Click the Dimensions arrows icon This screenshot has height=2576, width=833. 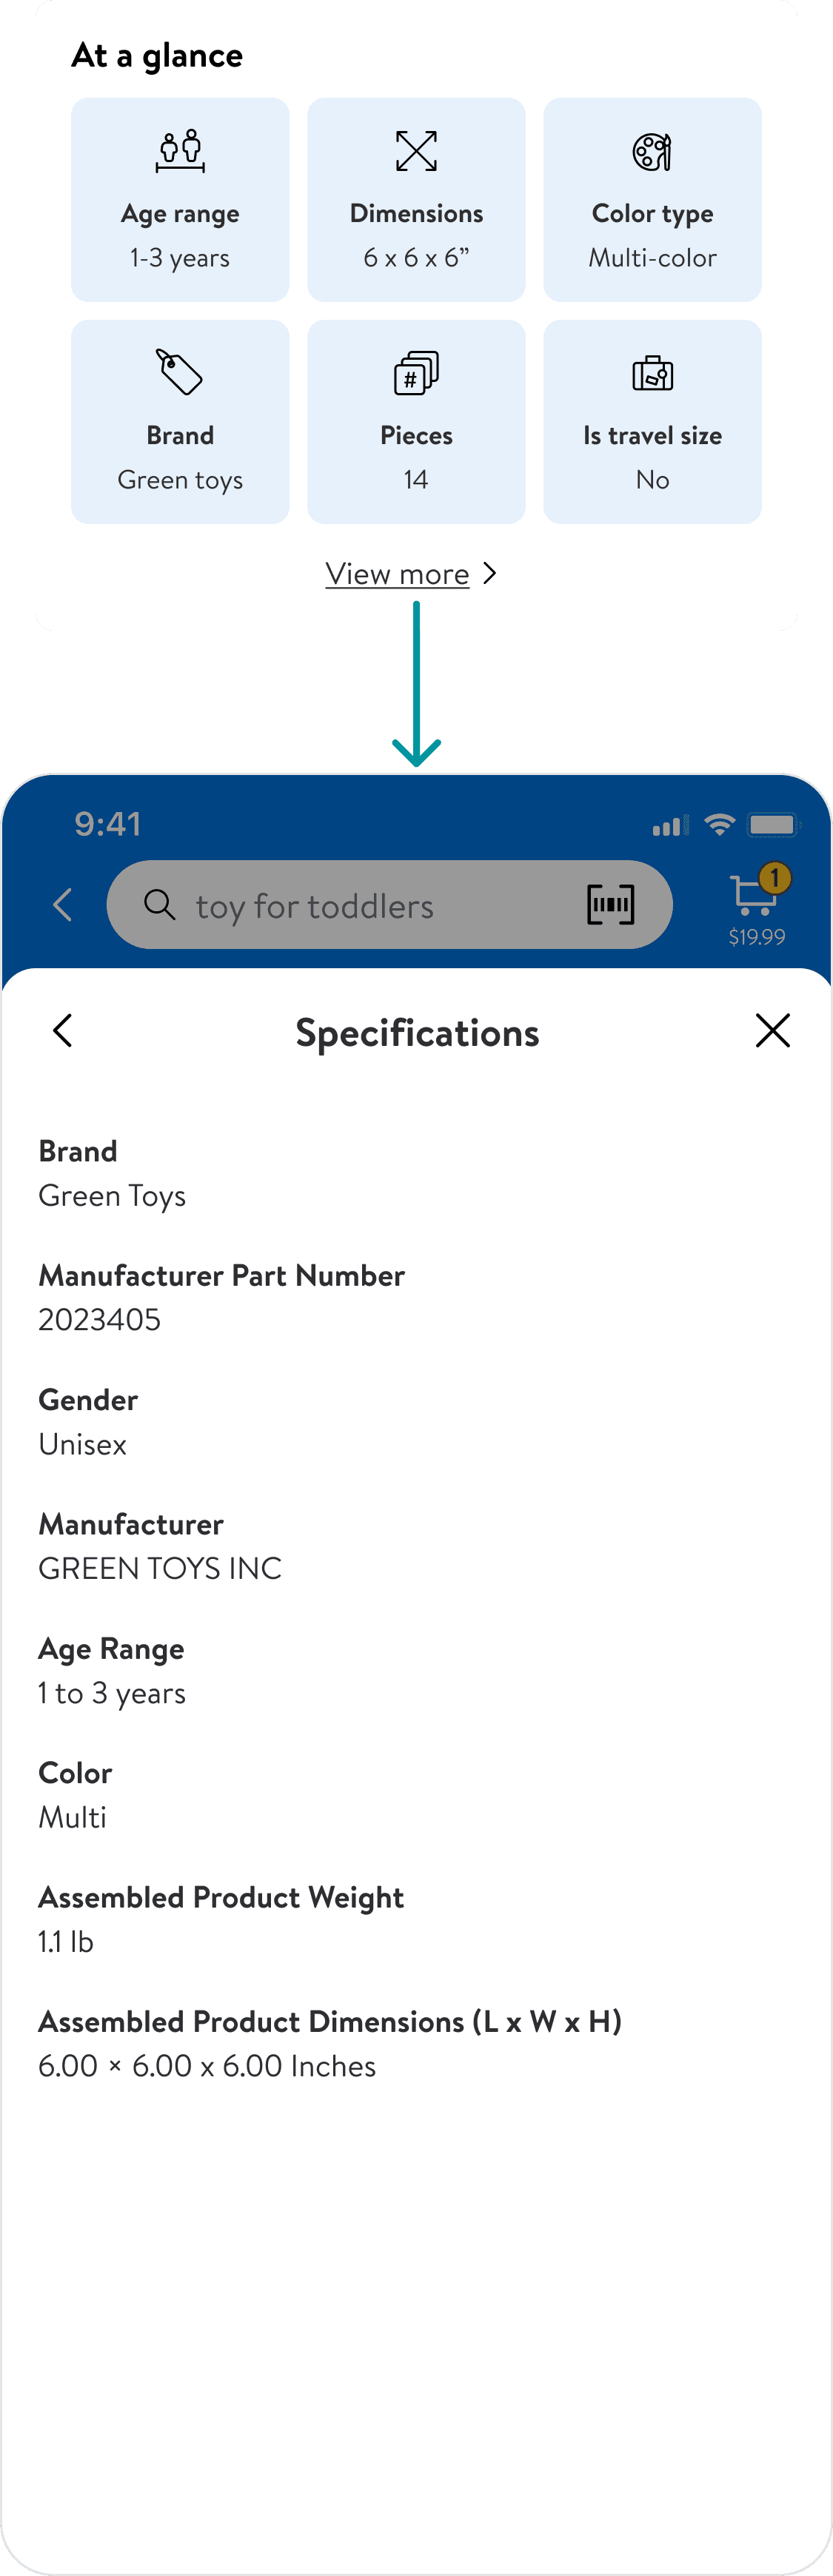tap(416, 151)
